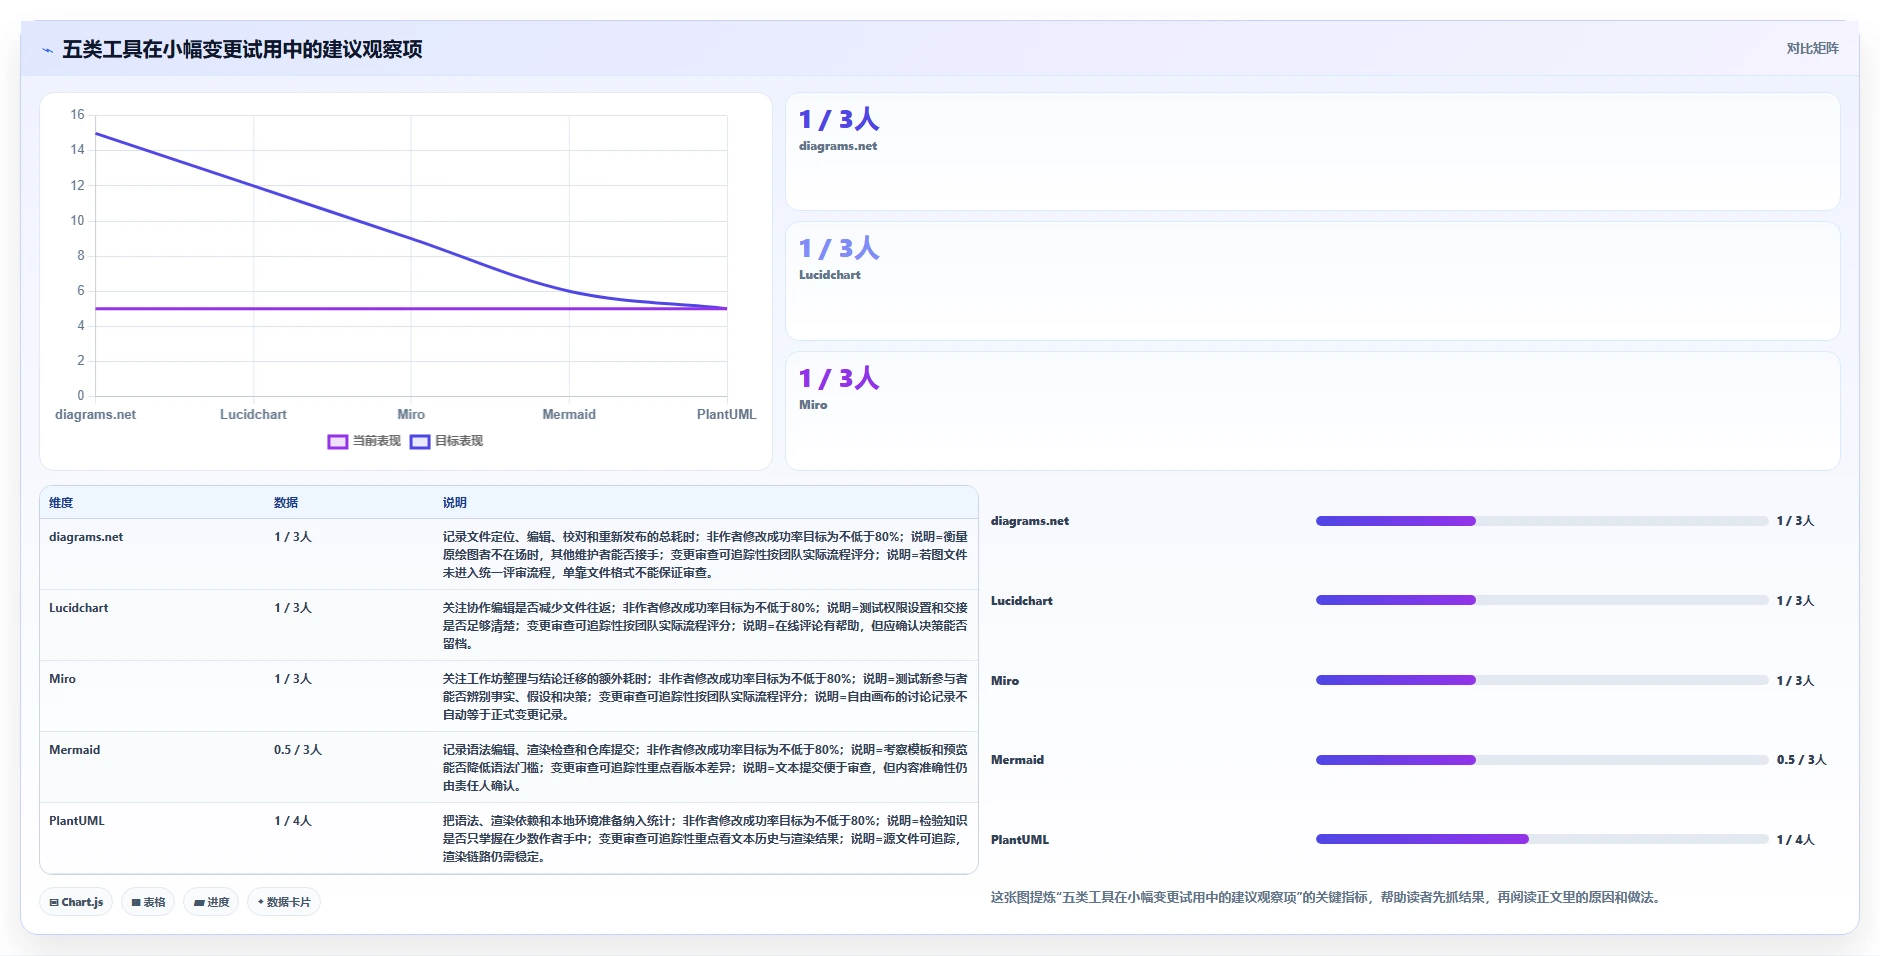Click PlantUML label on chart x-axis
The width and height of the screenshot is (1880, 956).
pyautogui.click(x=727, y=414)
